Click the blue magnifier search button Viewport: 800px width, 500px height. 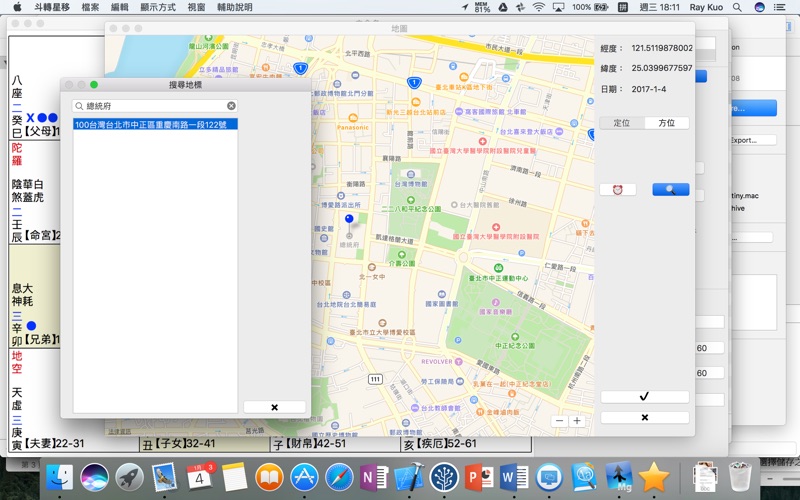click(x=670, y=189)
